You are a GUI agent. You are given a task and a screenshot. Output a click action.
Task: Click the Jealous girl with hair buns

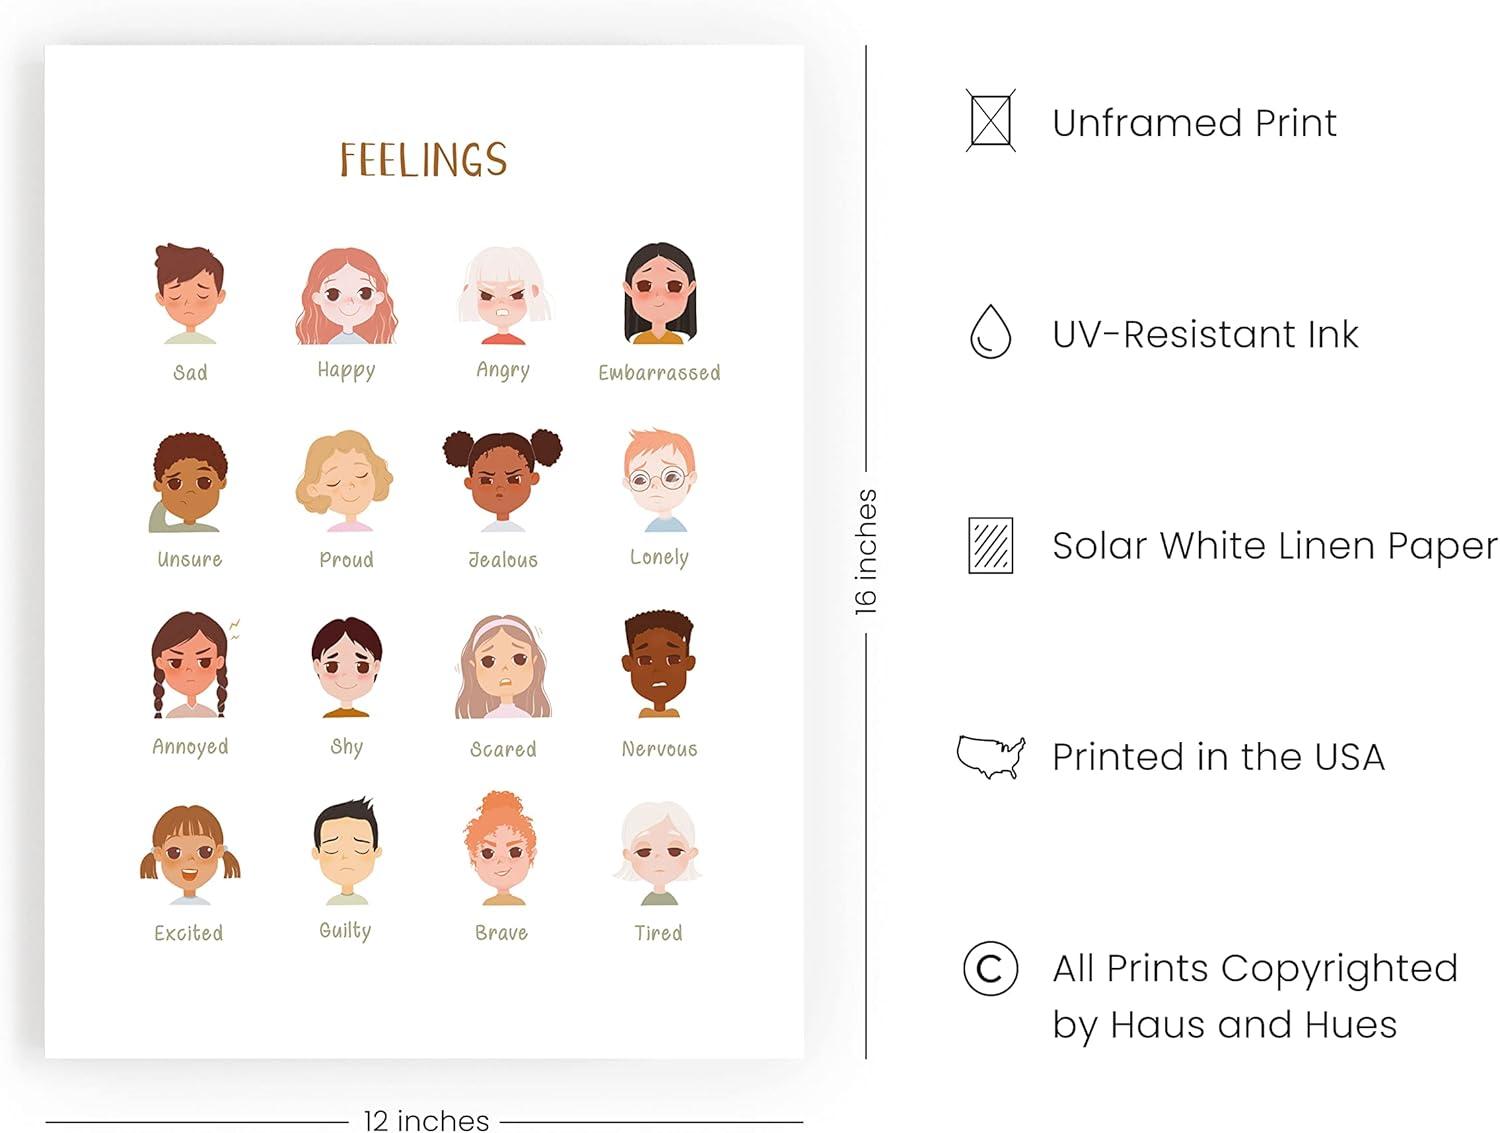click(x=503, y=481)
